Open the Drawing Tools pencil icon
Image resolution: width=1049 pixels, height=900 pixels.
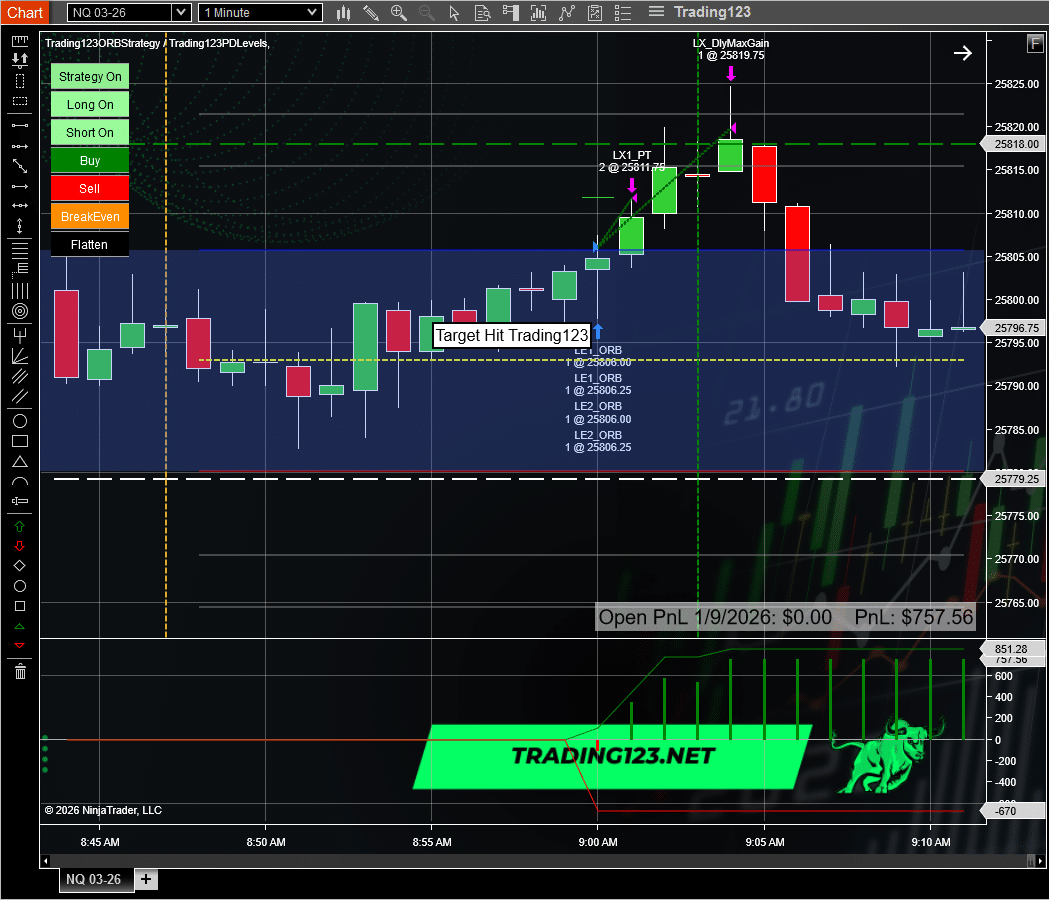pyautogui.click(x=371, y=12)
